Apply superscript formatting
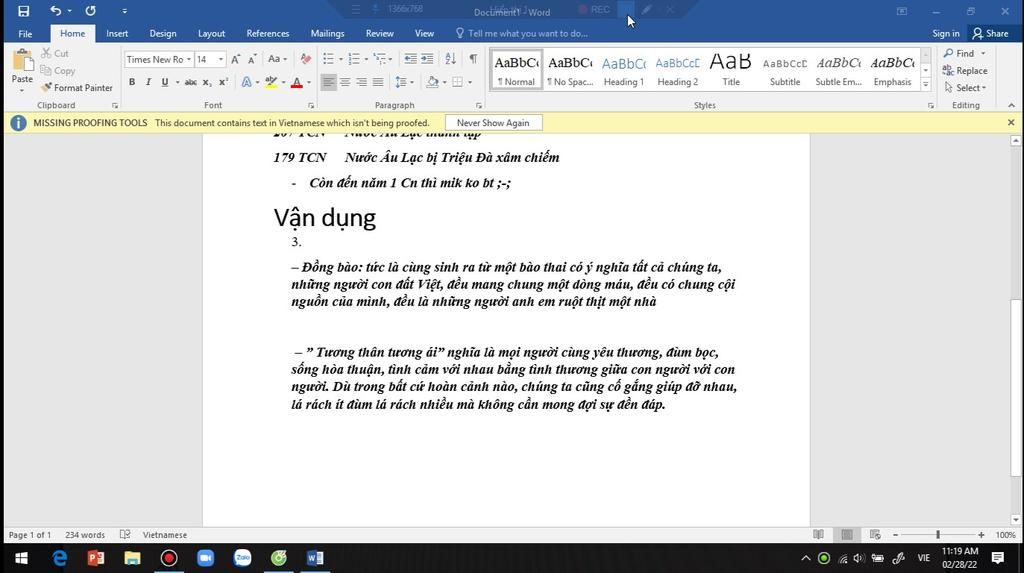The height and width of the screenshot is (573, 1024). 223,82
